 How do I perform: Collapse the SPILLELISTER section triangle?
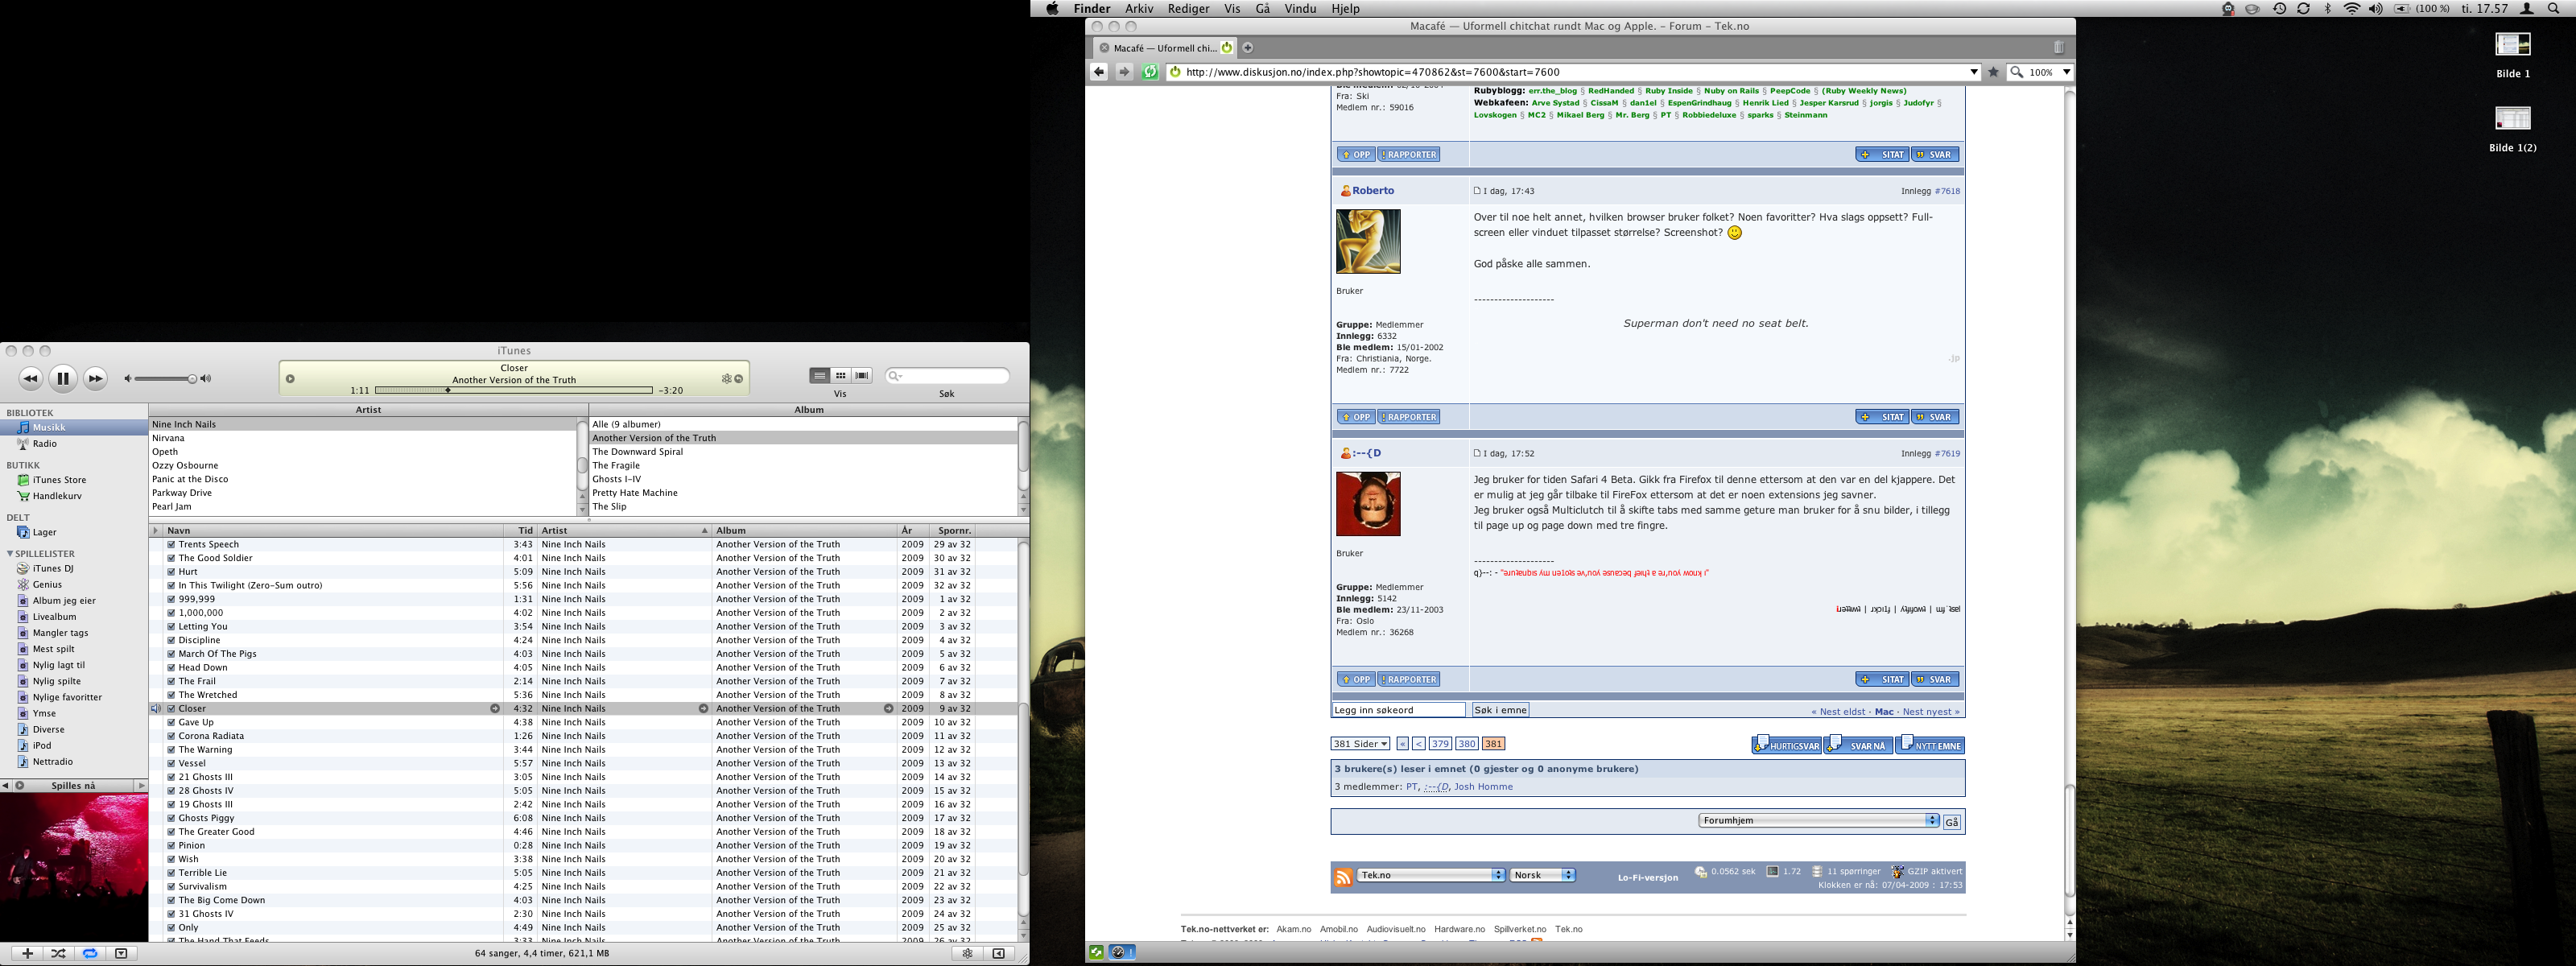click(x=10, y=553)
